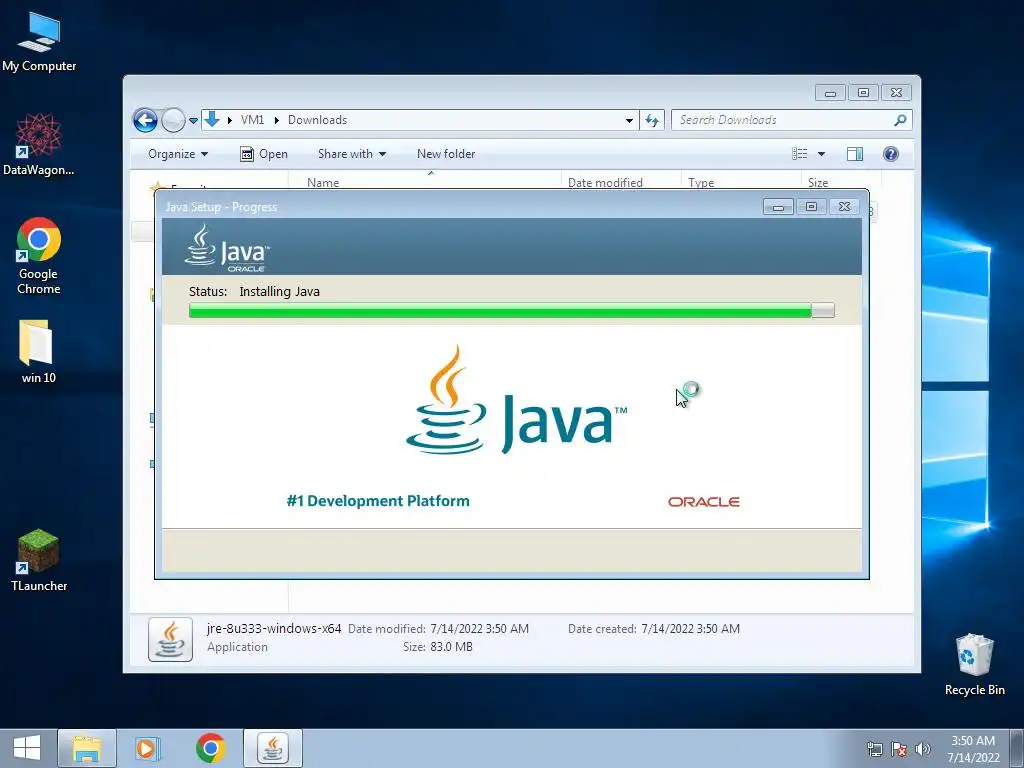Refresh the Downloads folder view
The image size is (1024, 768).
pos(652,120)
